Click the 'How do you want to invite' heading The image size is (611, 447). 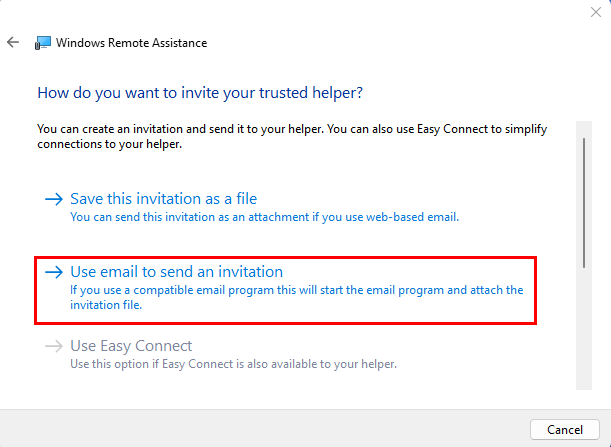(200, 92)
